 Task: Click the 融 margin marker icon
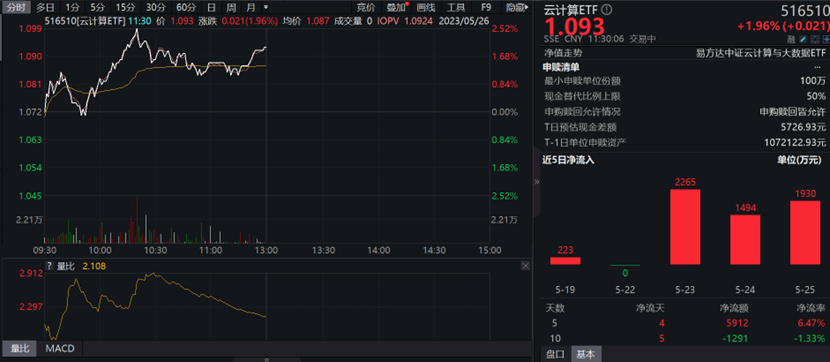tap(792, 39)
